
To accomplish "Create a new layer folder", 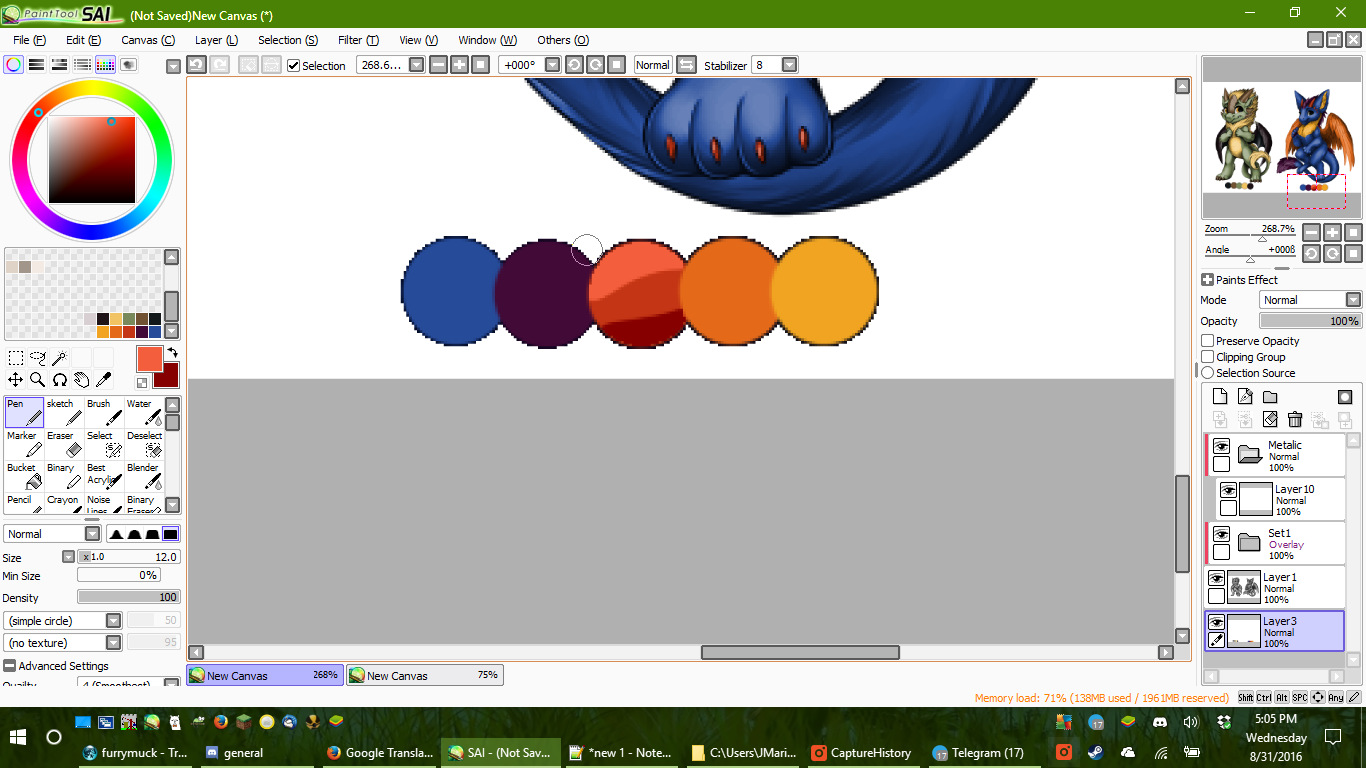I will (1270, 397).
